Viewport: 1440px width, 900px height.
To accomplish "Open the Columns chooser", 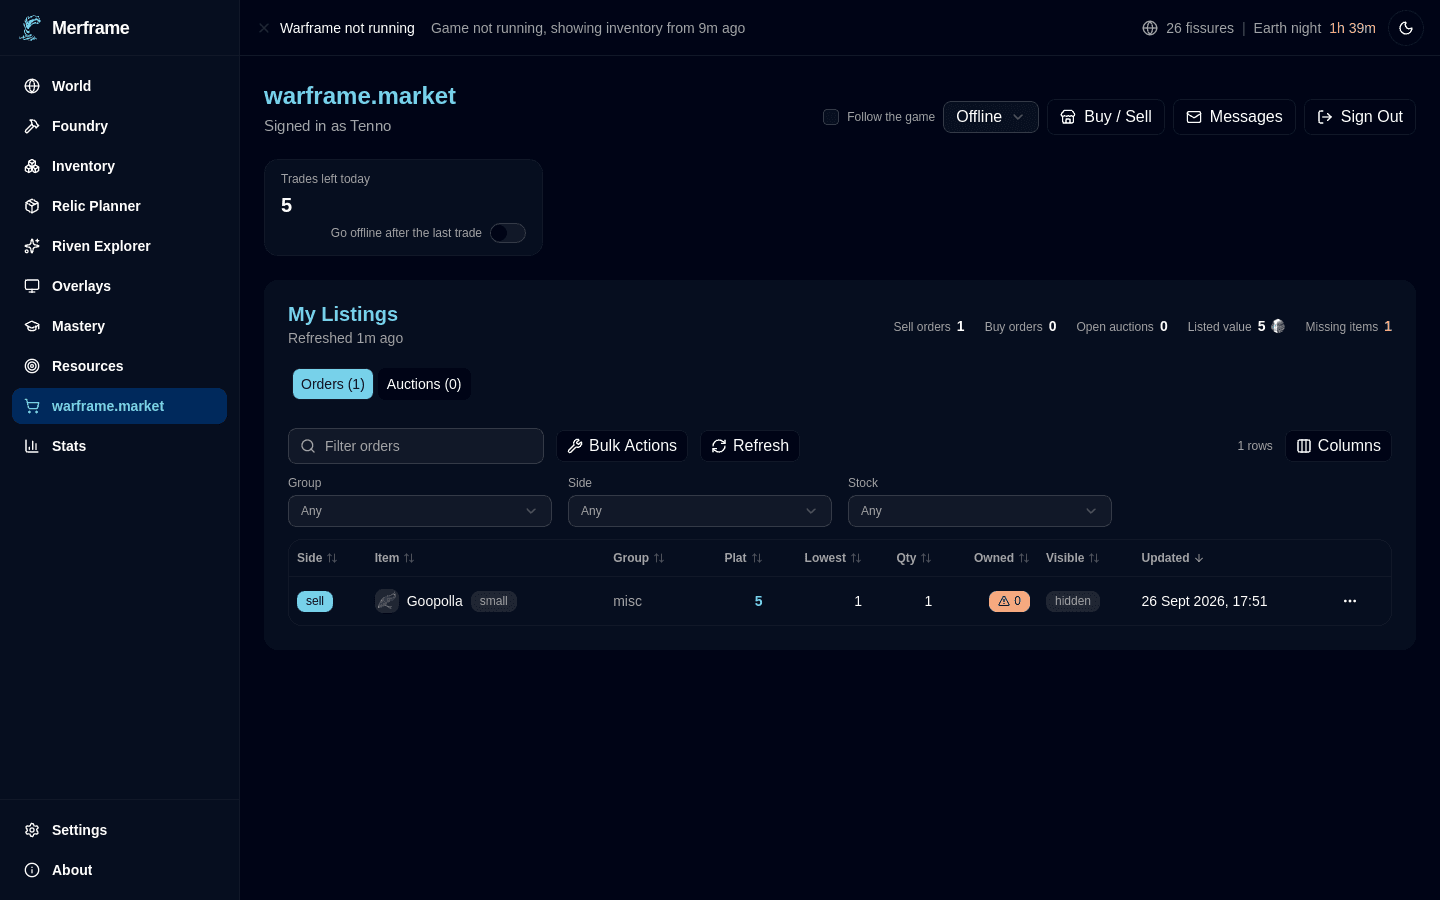I will pyautogui.click(x=1338, y=446).
